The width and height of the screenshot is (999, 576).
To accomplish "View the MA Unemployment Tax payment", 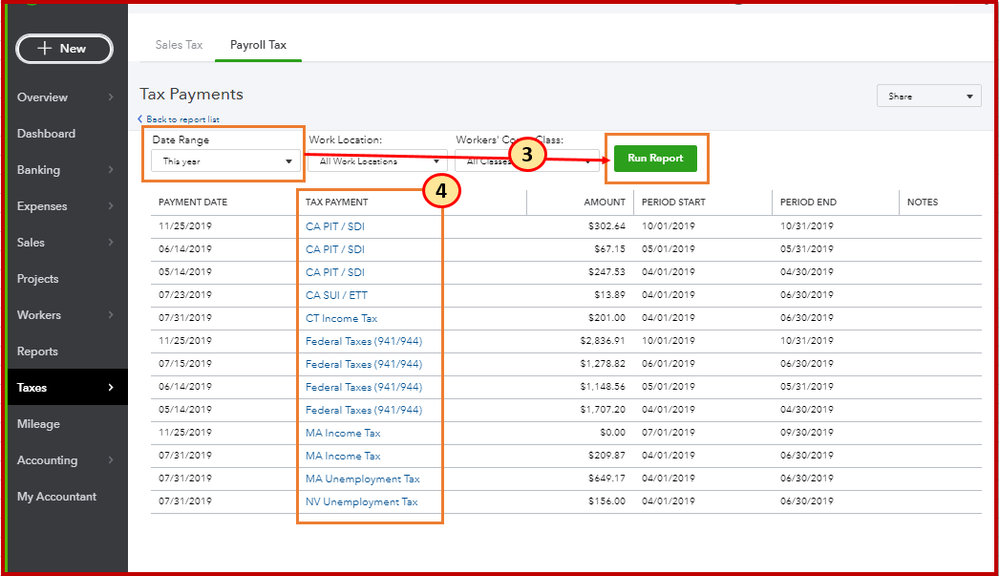I will (362, 478).
